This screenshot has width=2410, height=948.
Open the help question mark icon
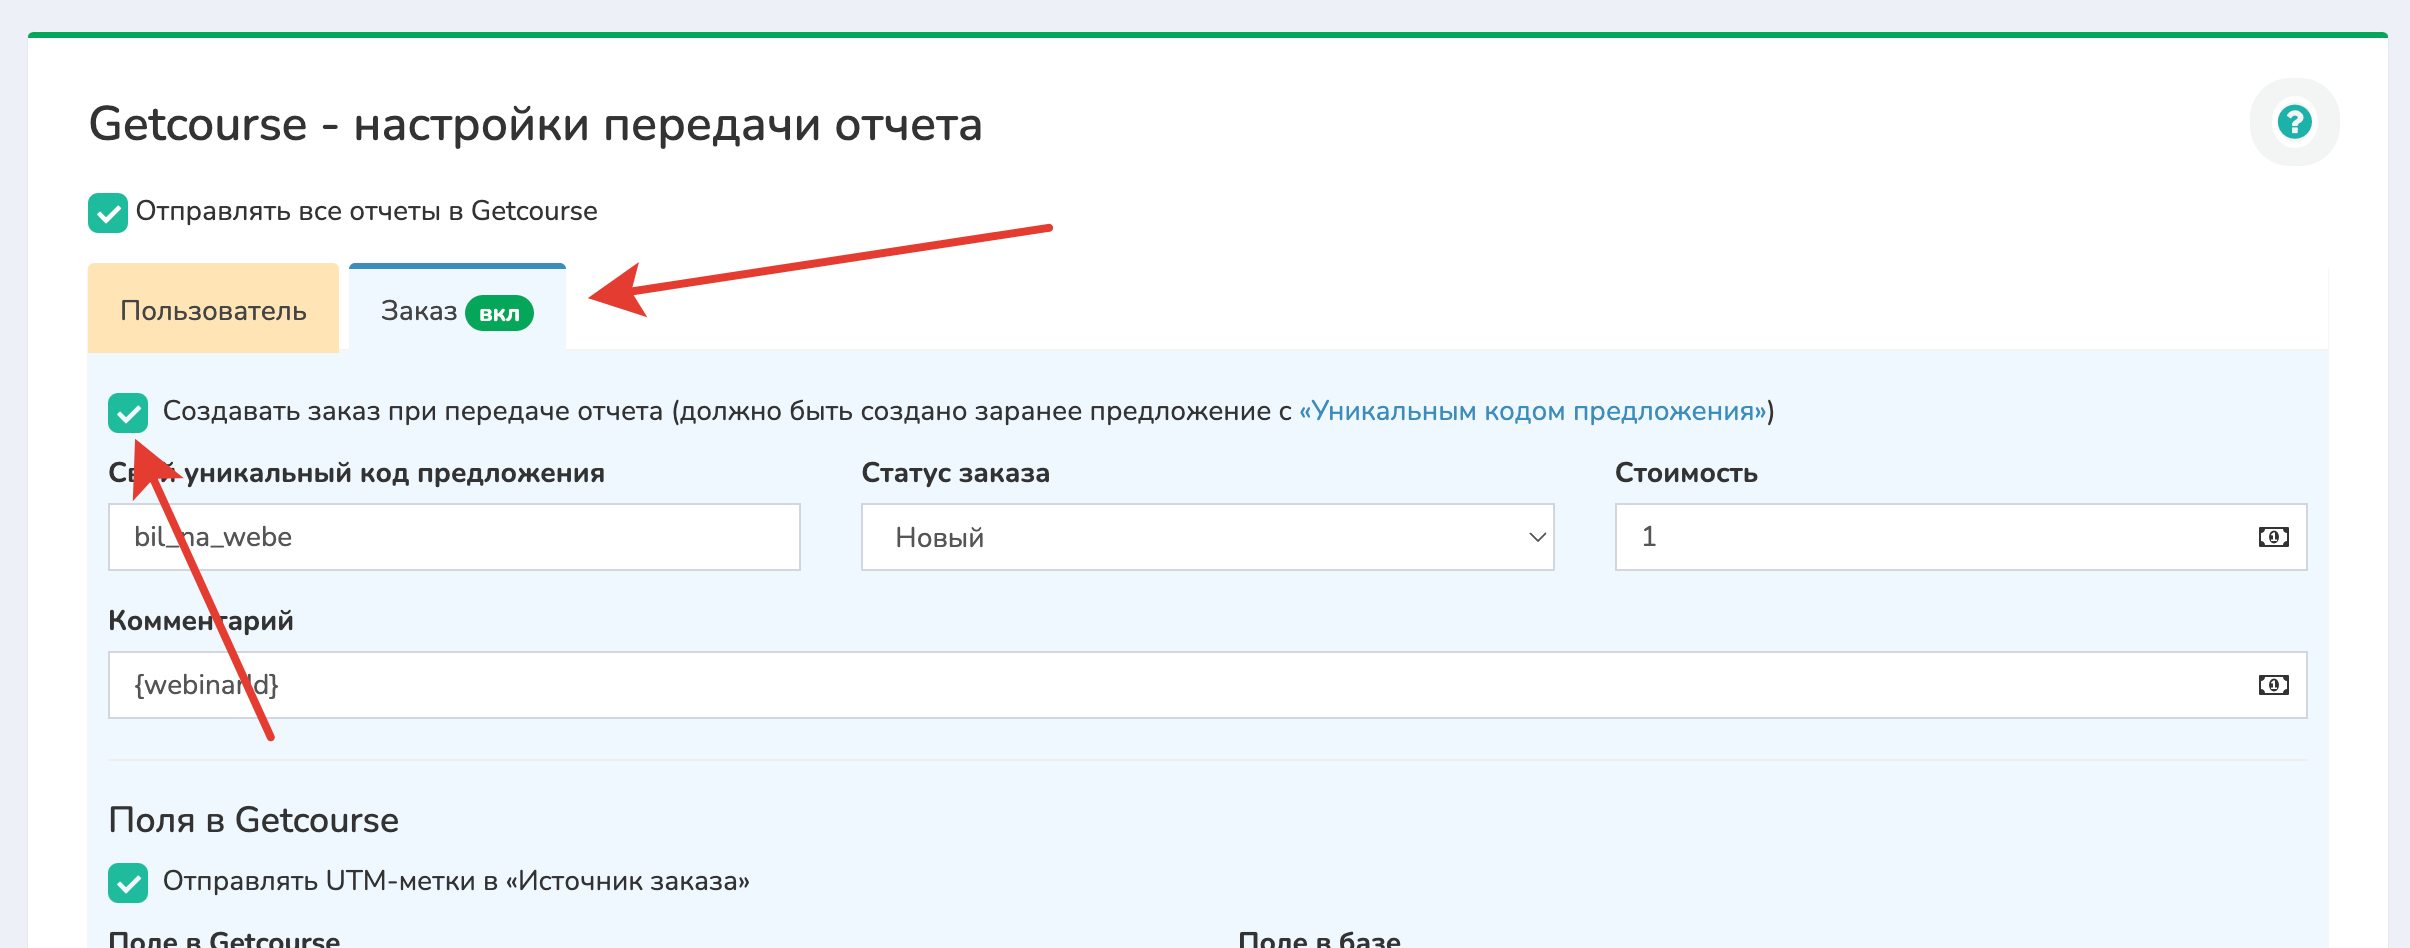click(x=2294, y=122)
